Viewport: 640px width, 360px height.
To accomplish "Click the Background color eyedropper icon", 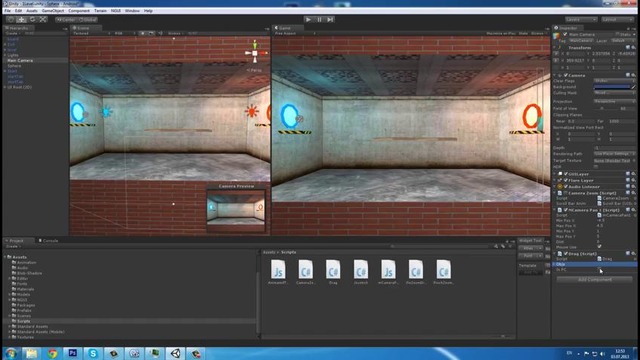I will (x=633, y=87).
